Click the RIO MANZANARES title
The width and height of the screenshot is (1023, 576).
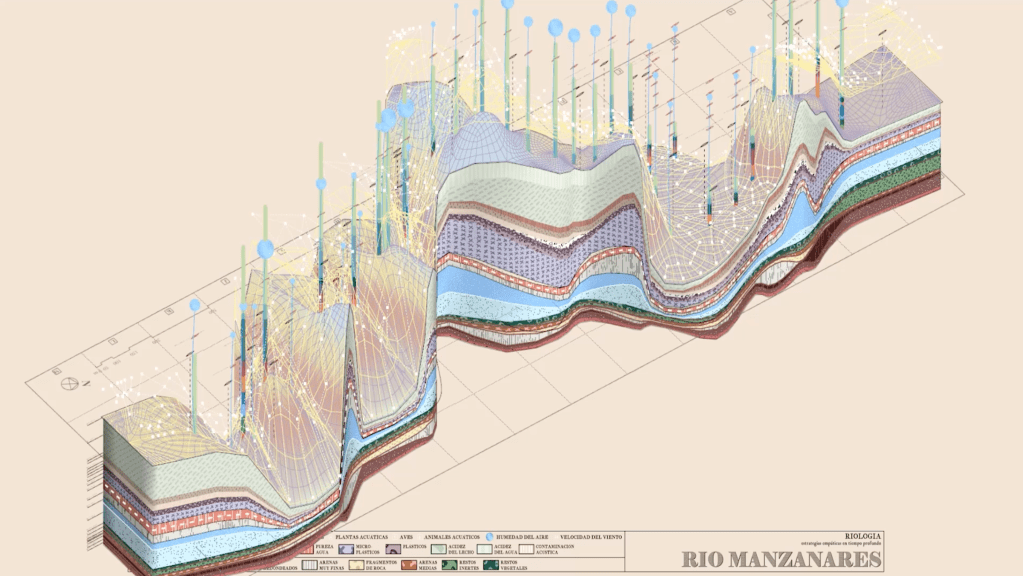(x=782, y=559)
